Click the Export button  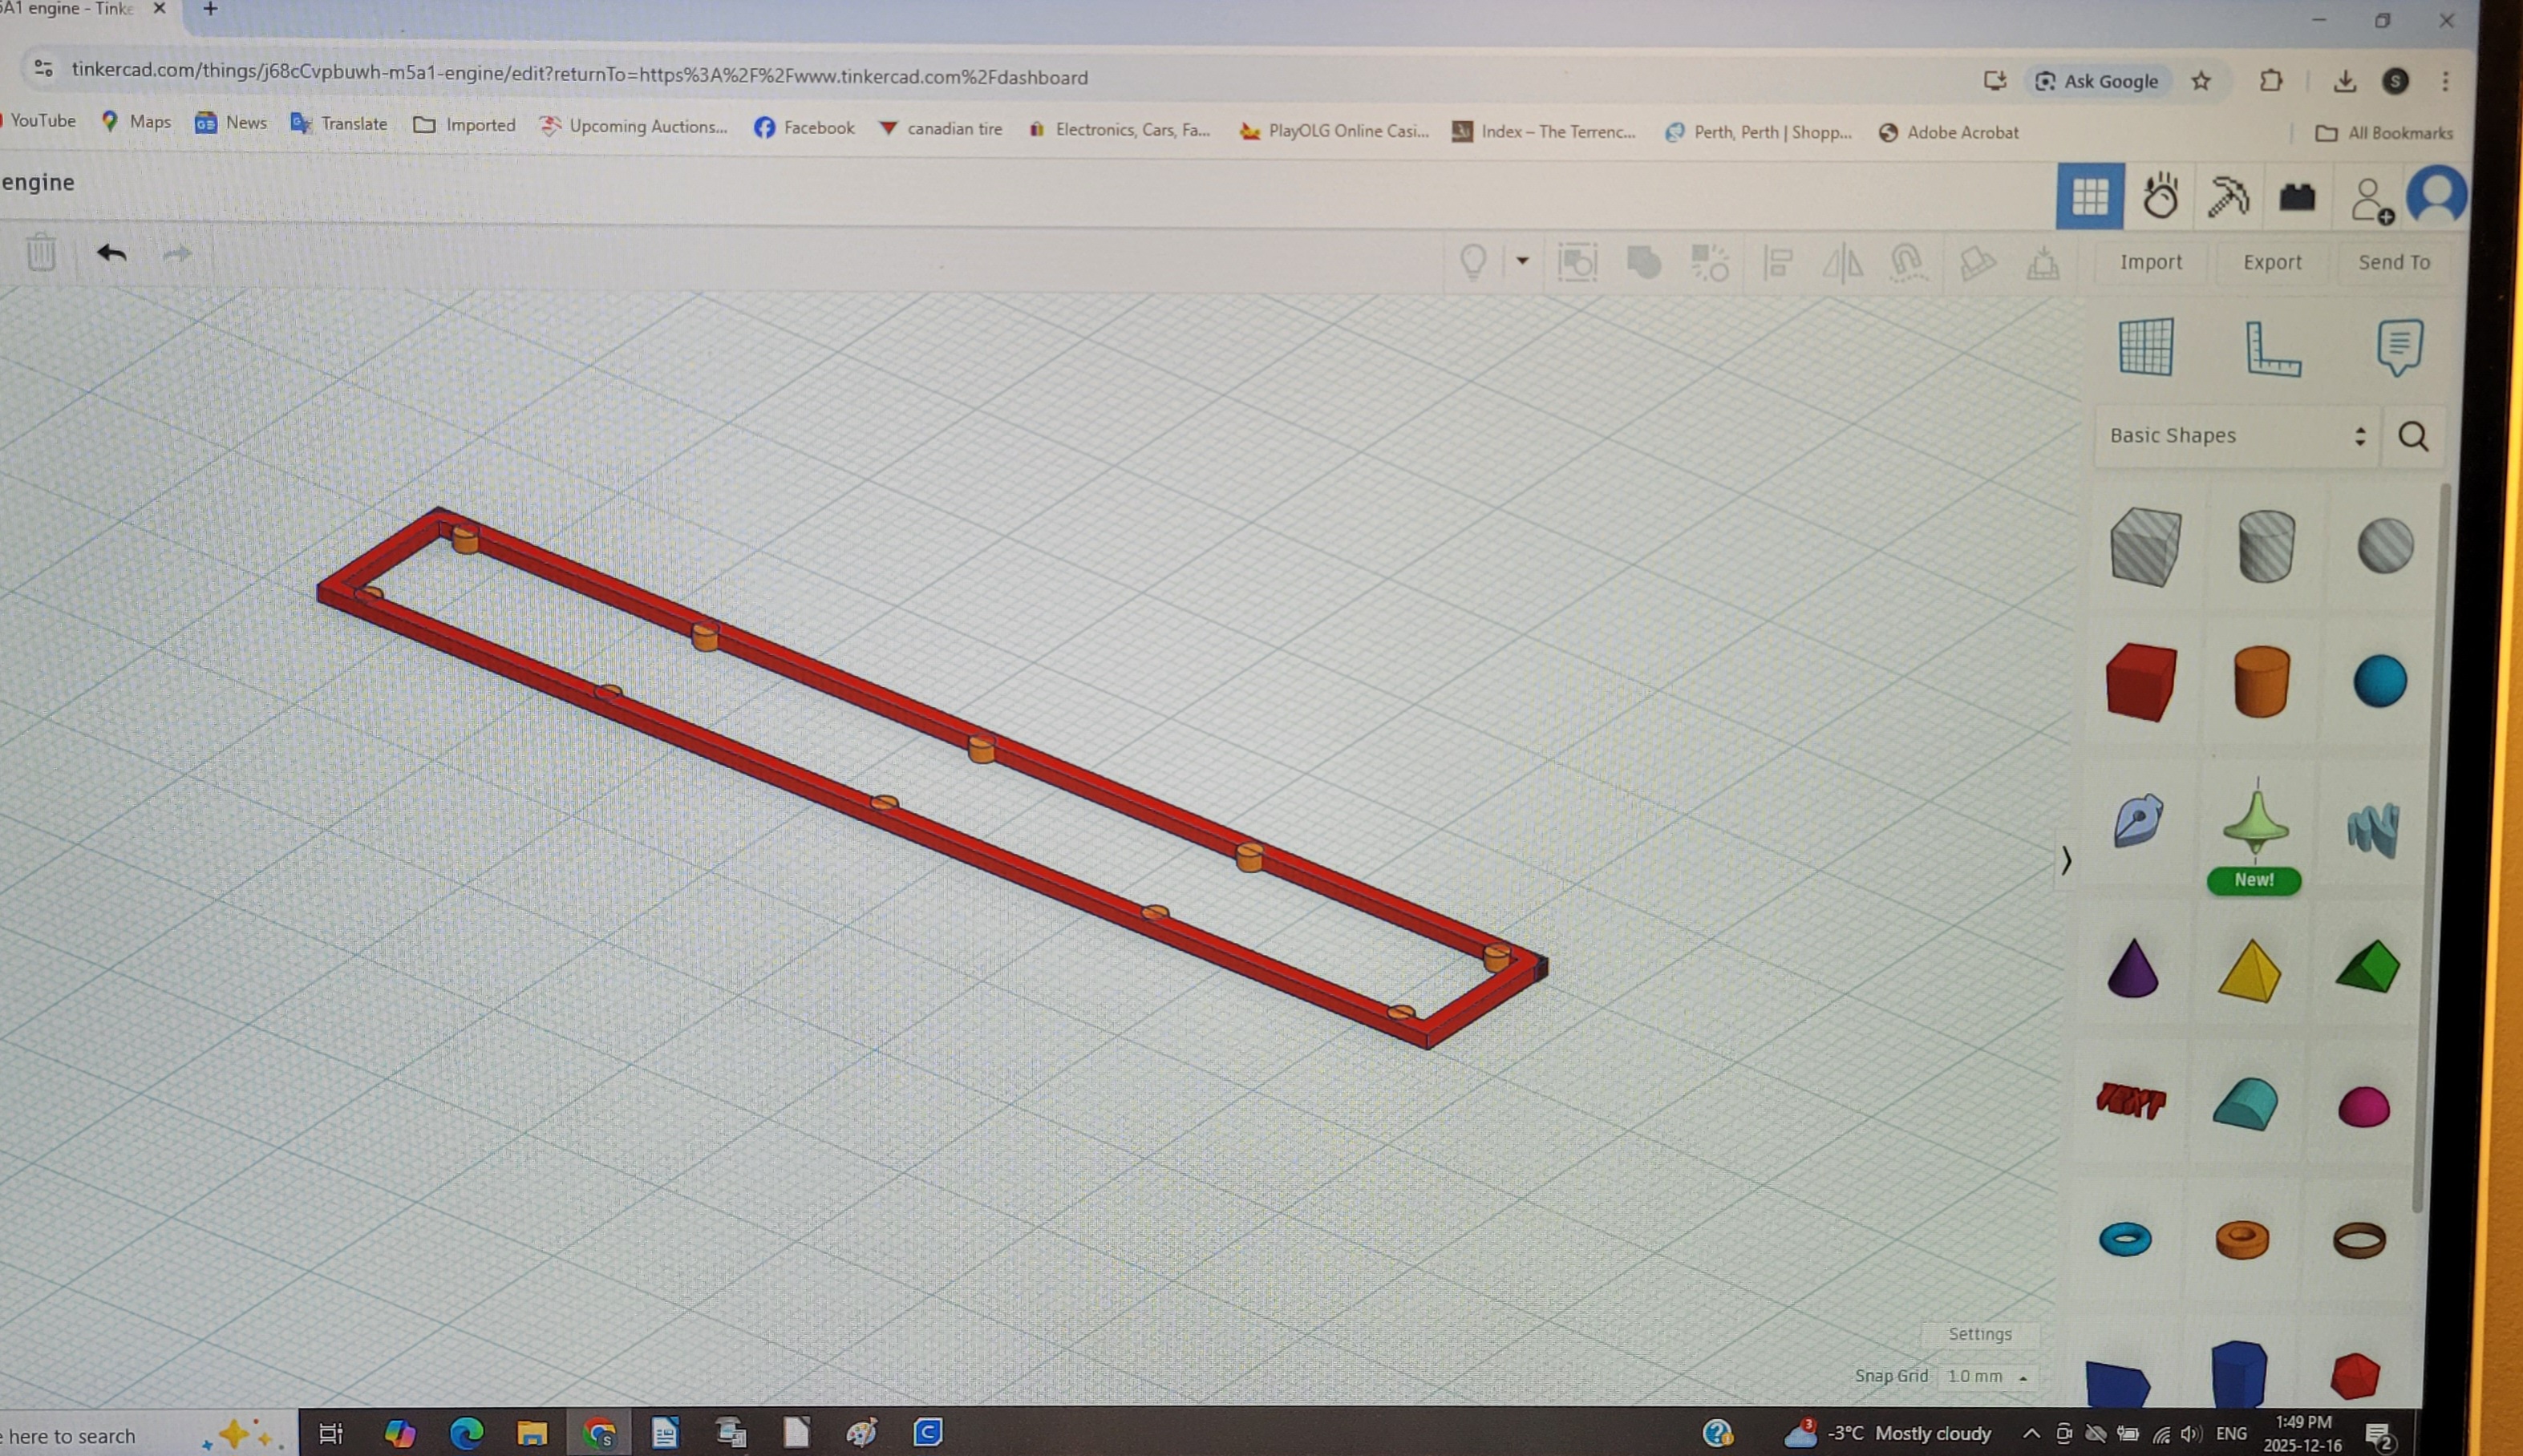point(2272,262)
